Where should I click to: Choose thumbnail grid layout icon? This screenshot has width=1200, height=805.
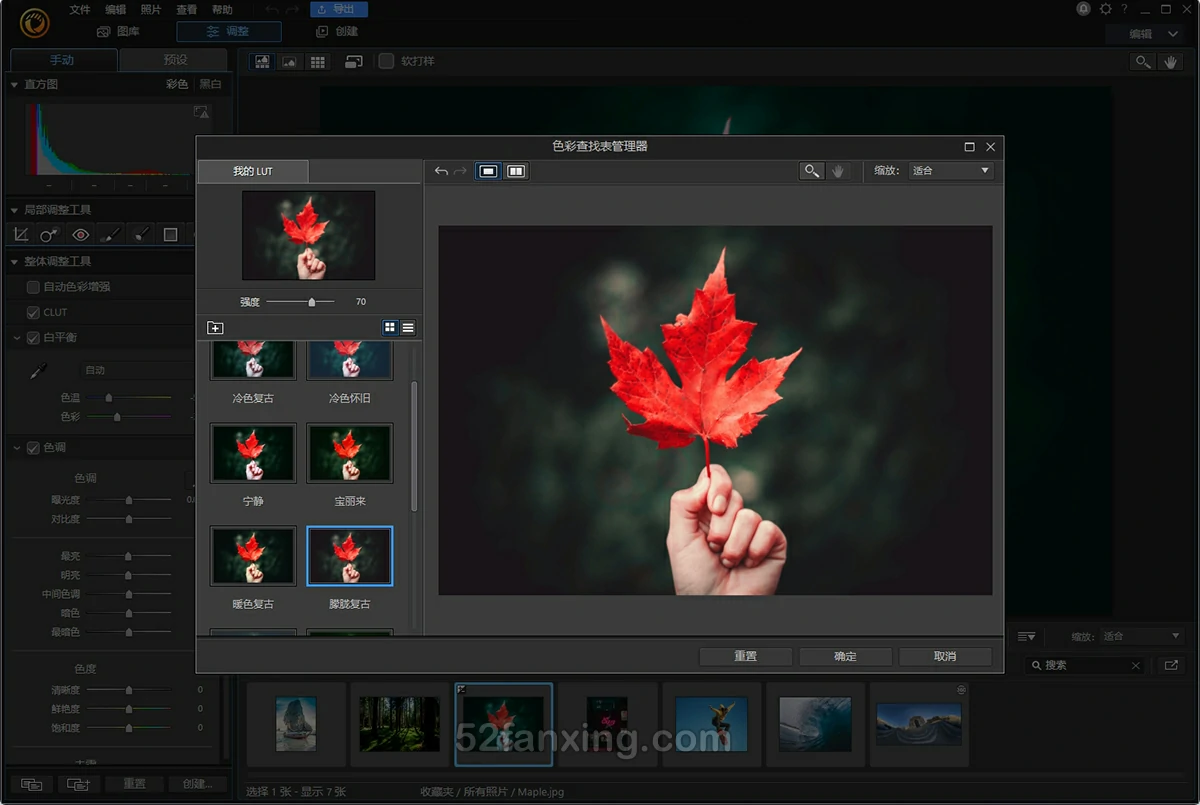(x=318, y=61)
